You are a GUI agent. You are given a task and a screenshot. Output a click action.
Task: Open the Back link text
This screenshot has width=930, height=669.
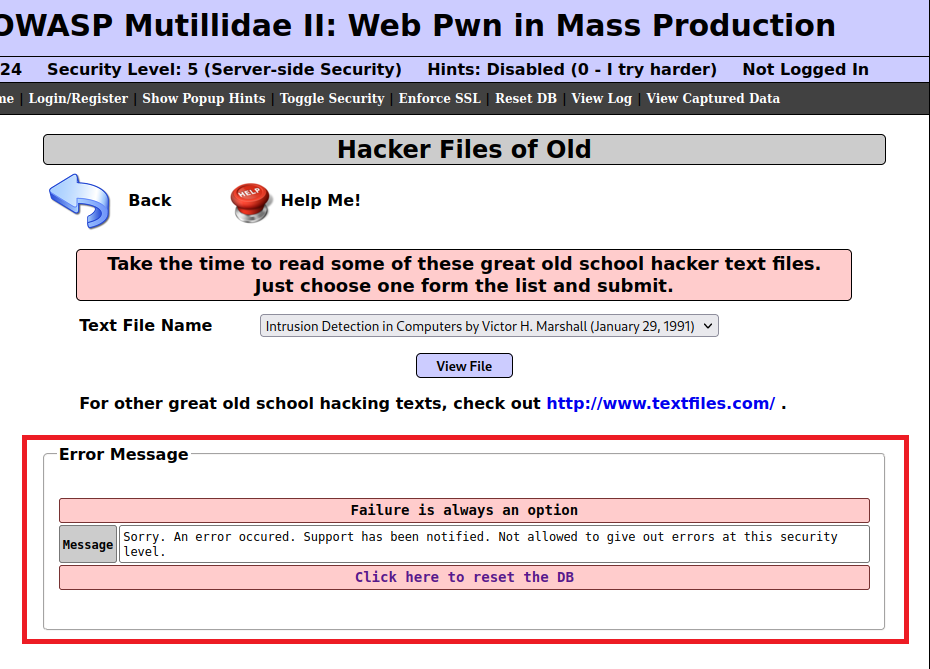pyautogui.click(x=149, y=200)
